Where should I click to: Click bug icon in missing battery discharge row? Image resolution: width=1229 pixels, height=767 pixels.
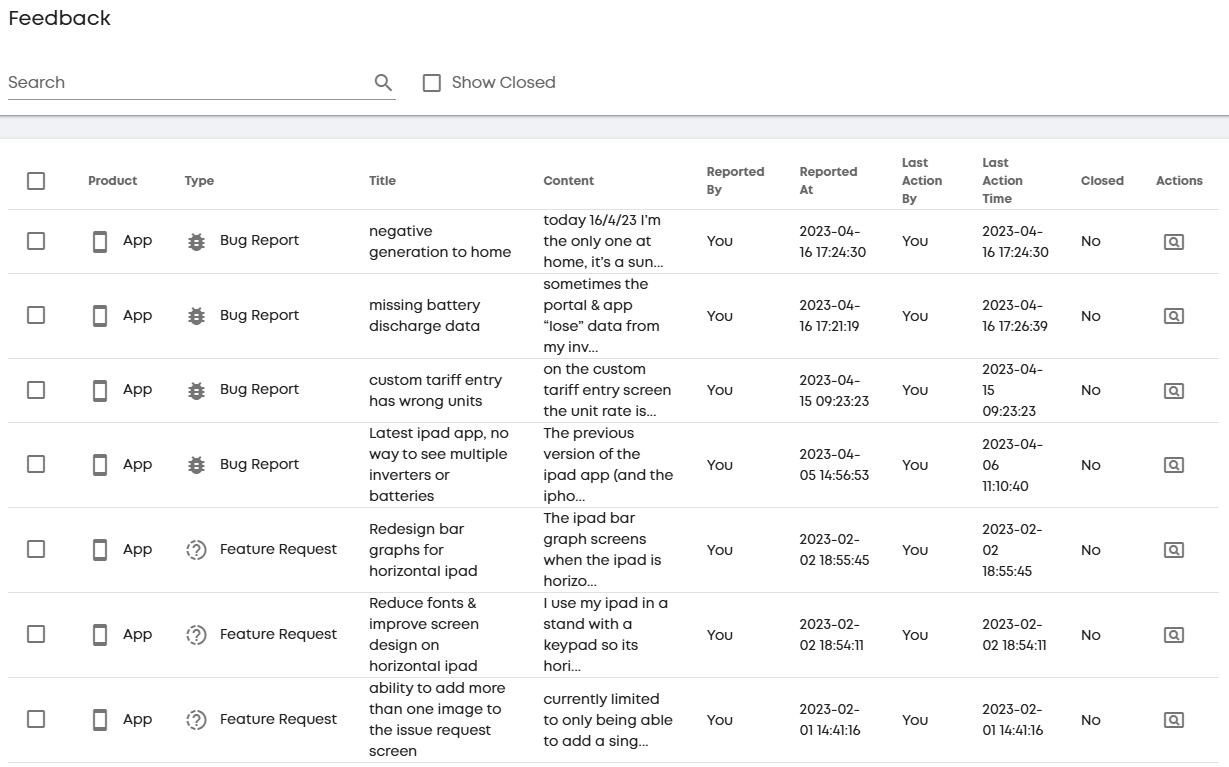pos(196,316)
